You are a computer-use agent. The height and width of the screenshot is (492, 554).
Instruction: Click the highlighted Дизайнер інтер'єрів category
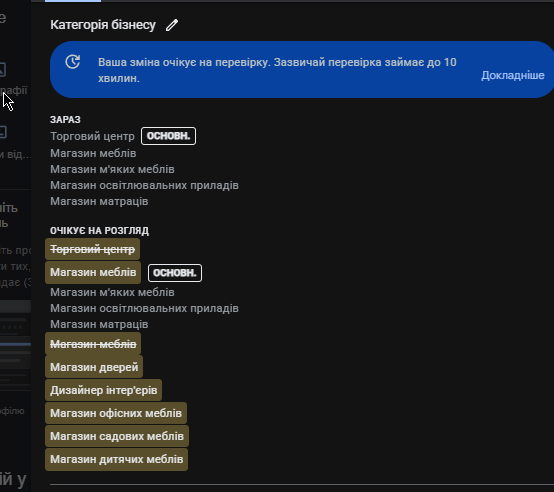click(x=104, y=390)
